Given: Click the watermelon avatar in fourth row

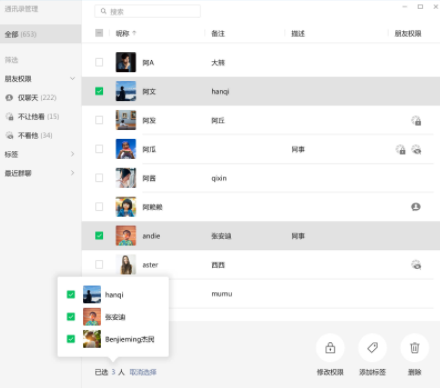Looking at the screenshot, I should pyautogui.click(x=126, y=149).
